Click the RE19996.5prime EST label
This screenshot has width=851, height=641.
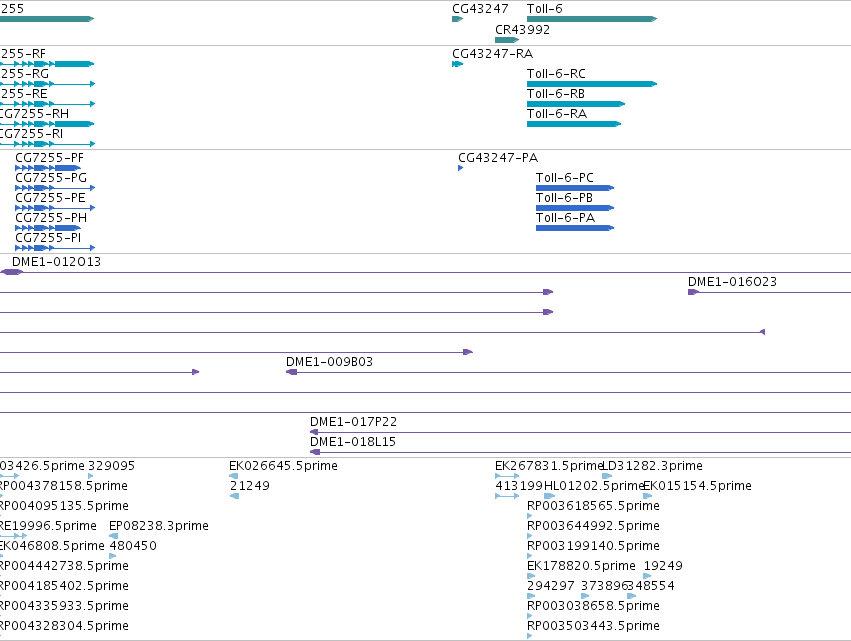click(x=48, y=526)
